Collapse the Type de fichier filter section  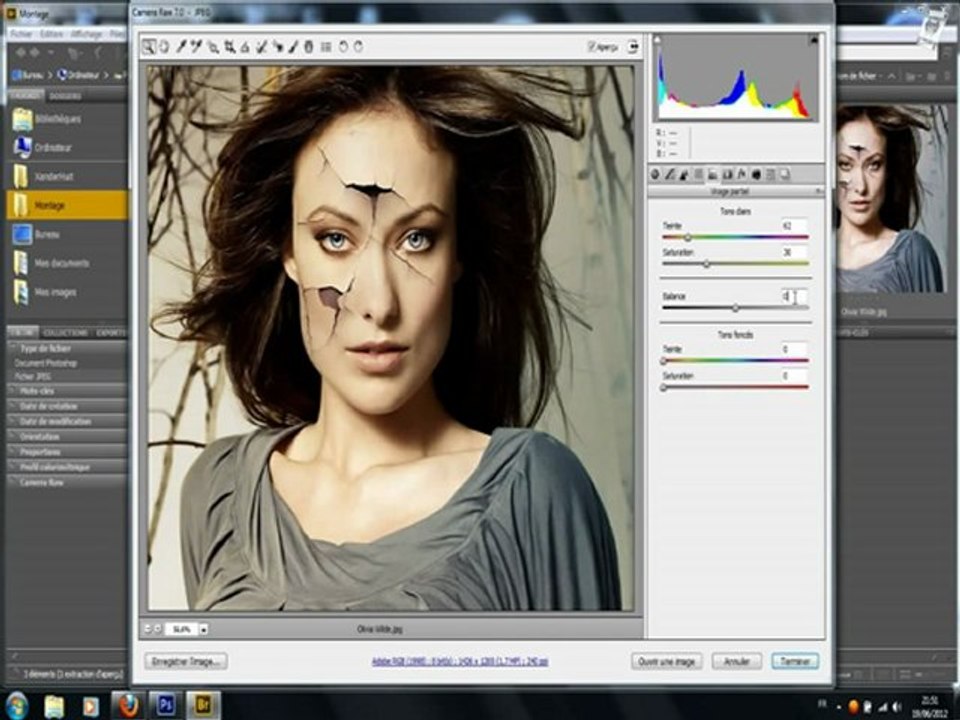[13, 348]
